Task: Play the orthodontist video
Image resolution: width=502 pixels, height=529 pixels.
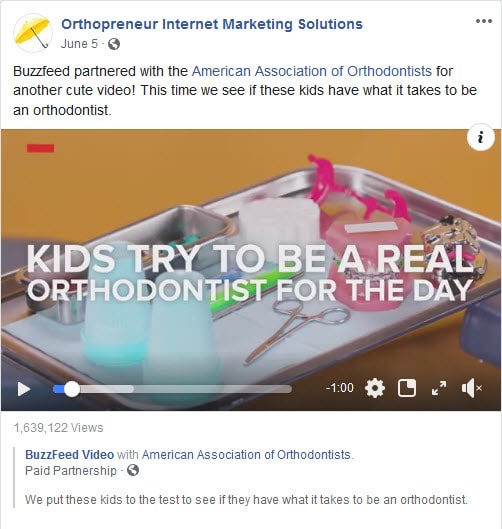Action: pos(24,389)
